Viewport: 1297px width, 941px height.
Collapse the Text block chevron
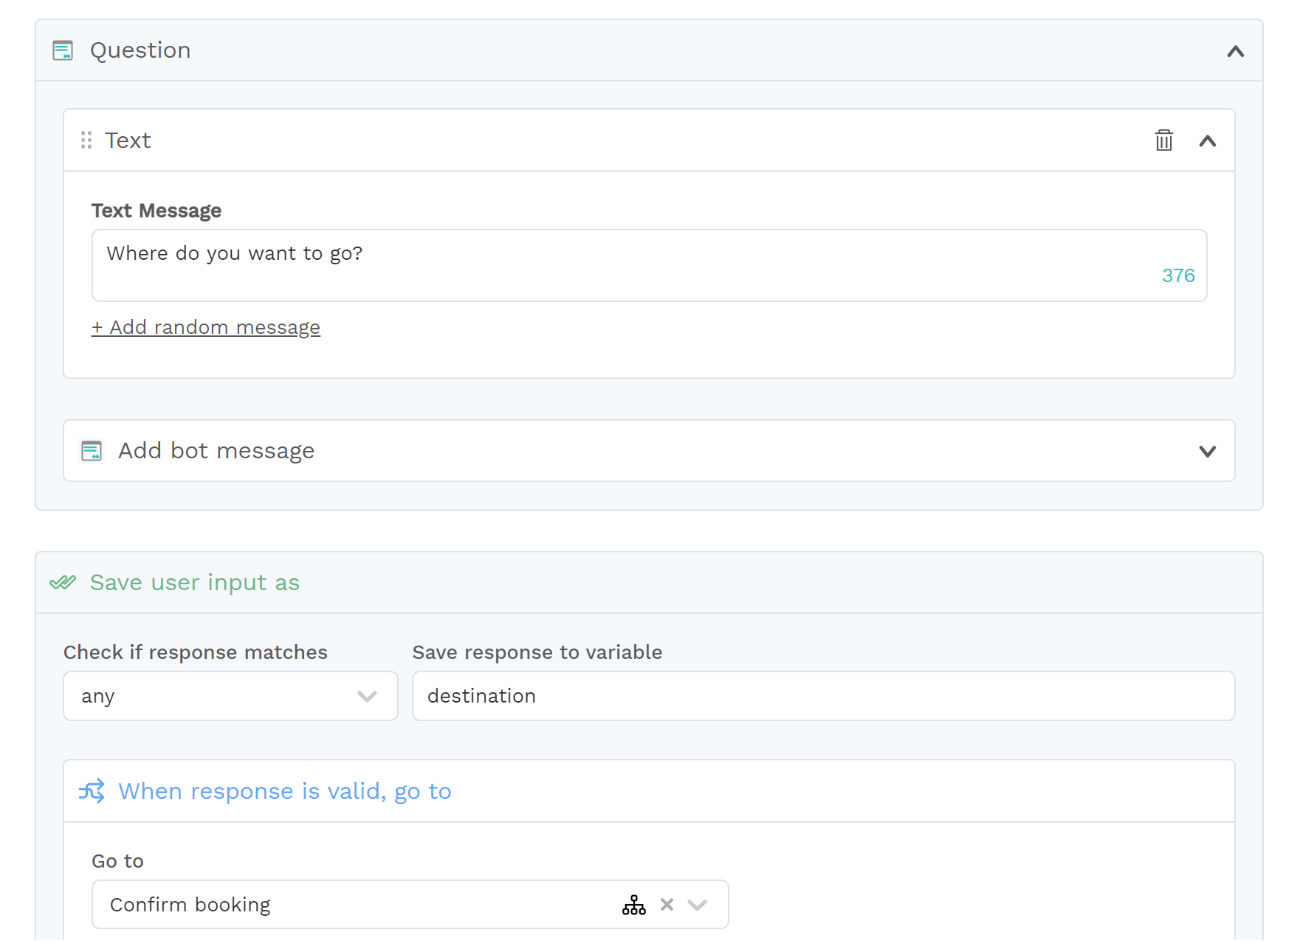tap(1207, 141)
